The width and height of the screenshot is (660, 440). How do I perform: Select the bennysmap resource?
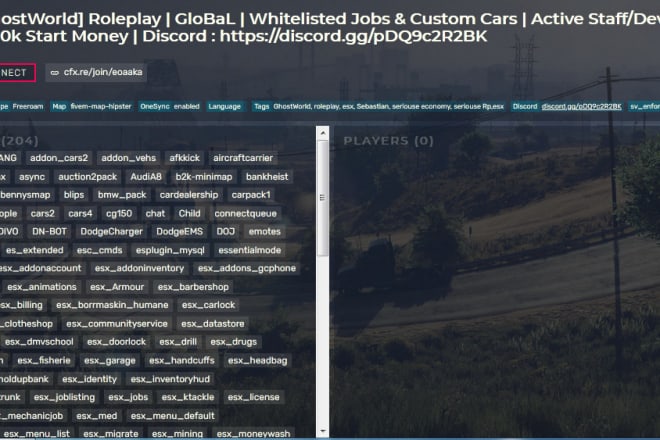pyautogui.click(x=25, y=195)
